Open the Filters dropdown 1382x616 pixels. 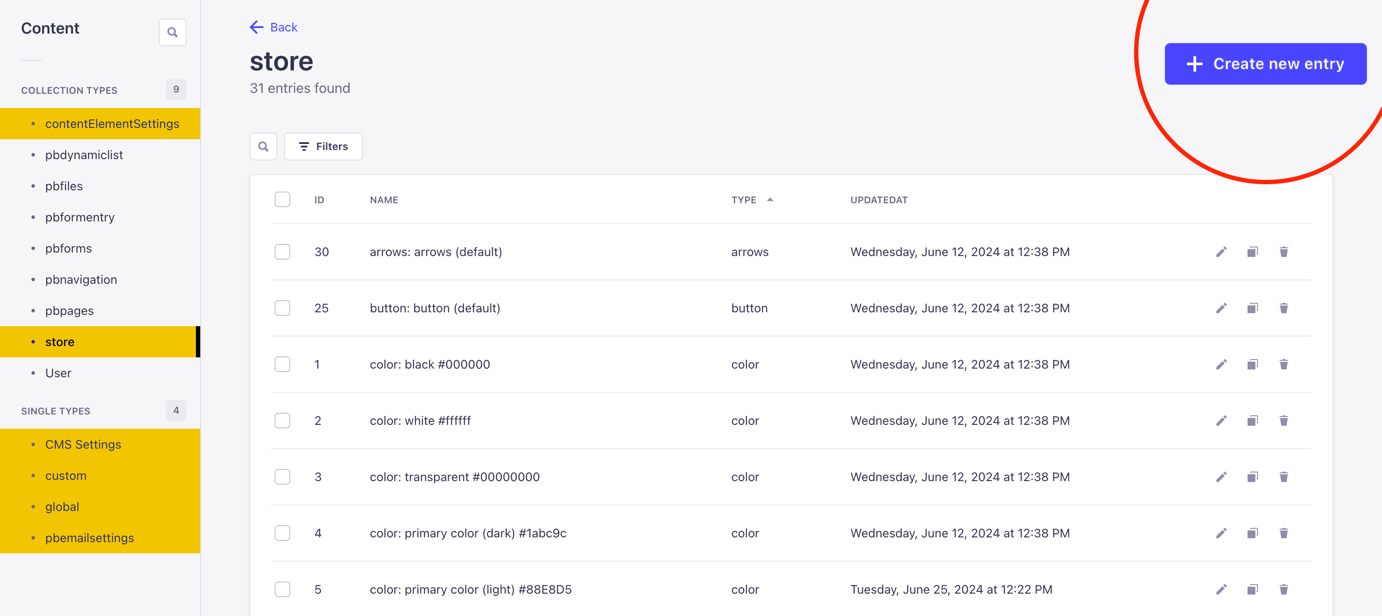(323, 147)
